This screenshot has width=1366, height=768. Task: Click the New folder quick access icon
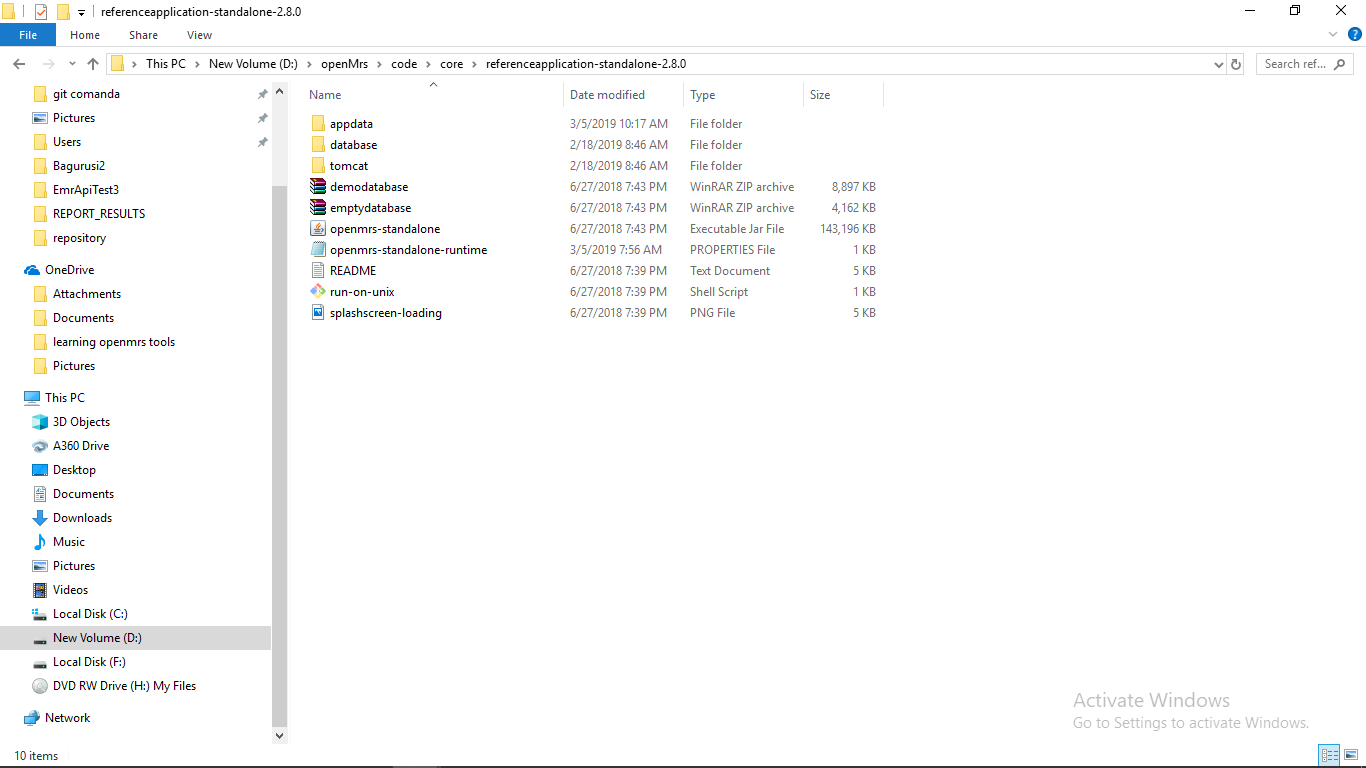[x=63, y=12]
